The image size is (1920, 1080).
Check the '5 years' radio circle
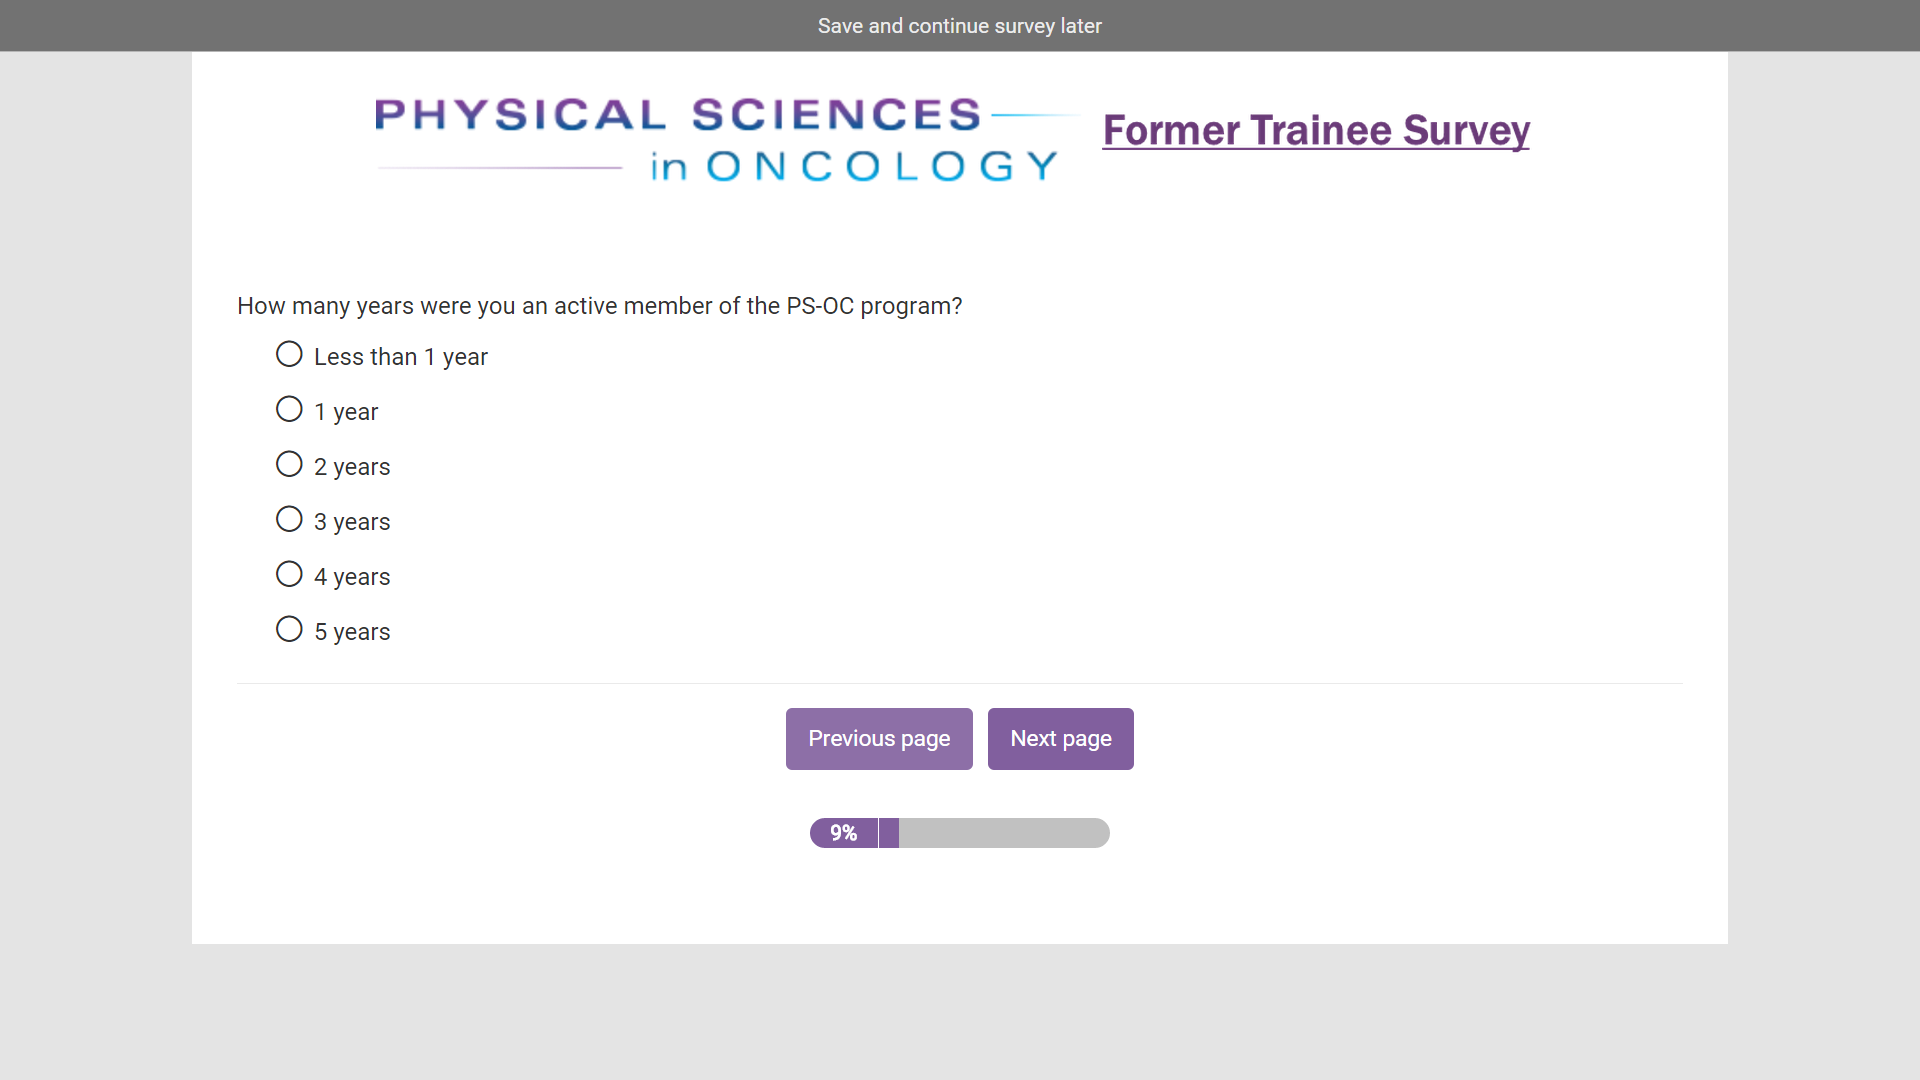pyautogui.click(x=289, y=630)
